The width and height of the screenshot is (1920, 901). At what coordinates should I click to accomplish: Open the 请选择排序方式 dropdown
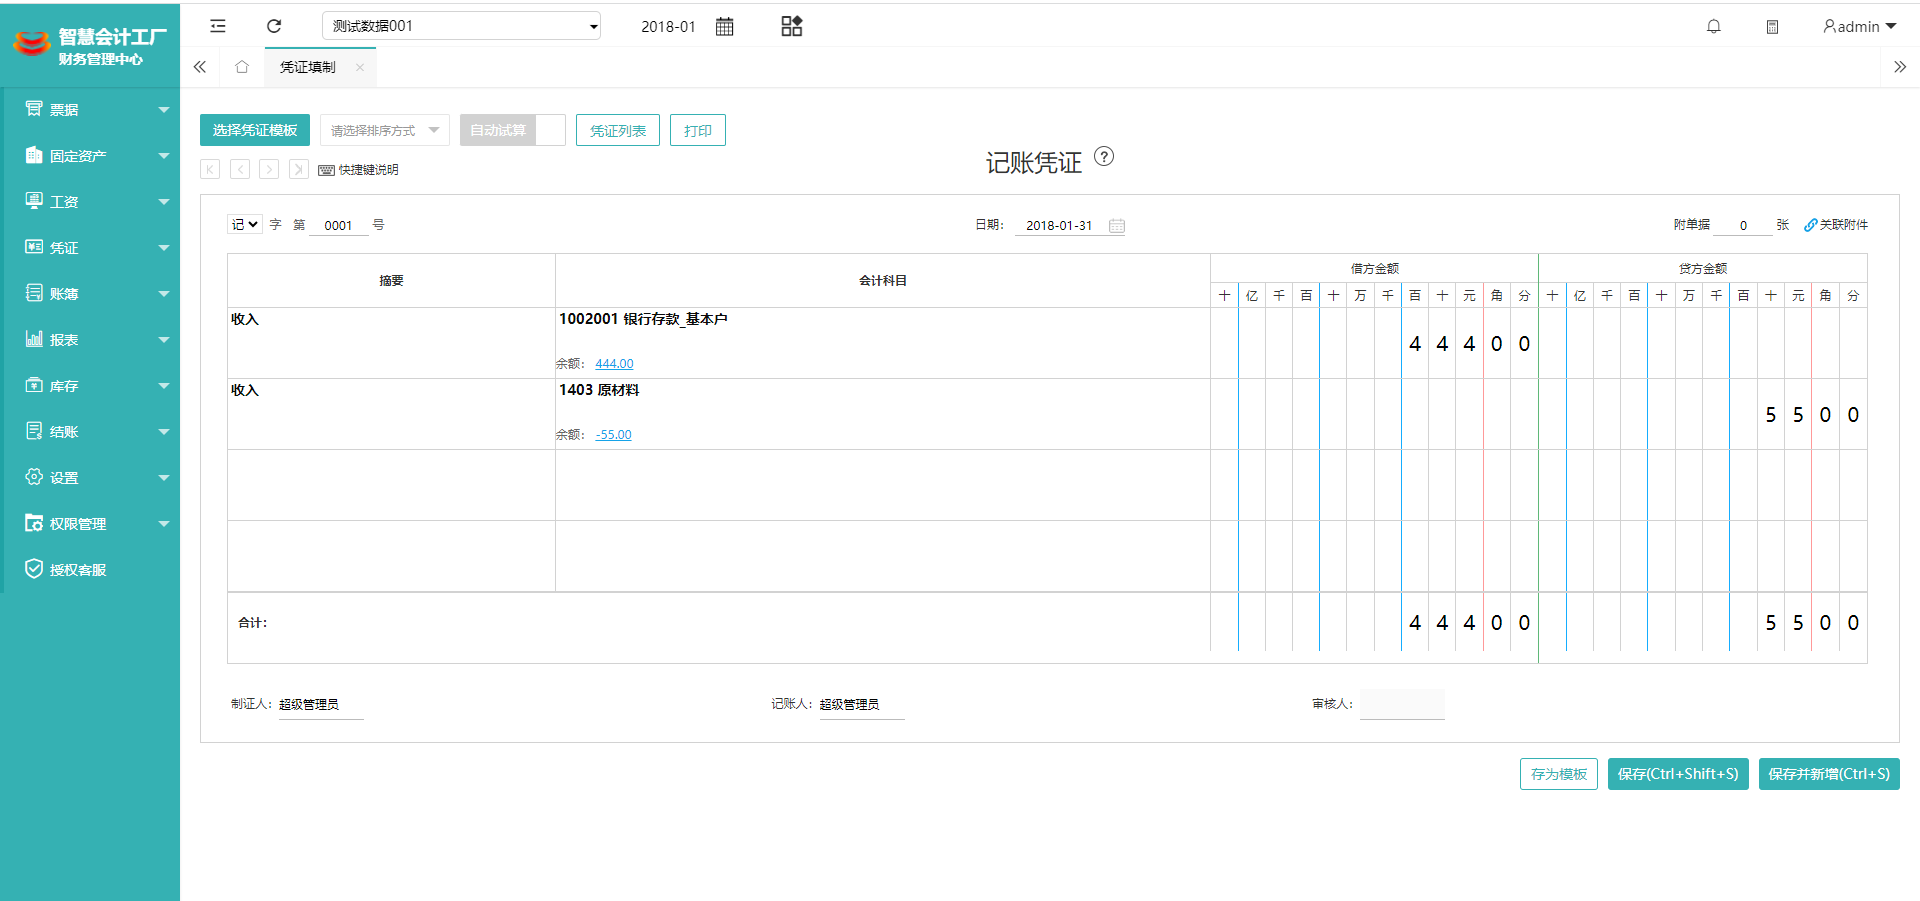[x=385, y=130]
